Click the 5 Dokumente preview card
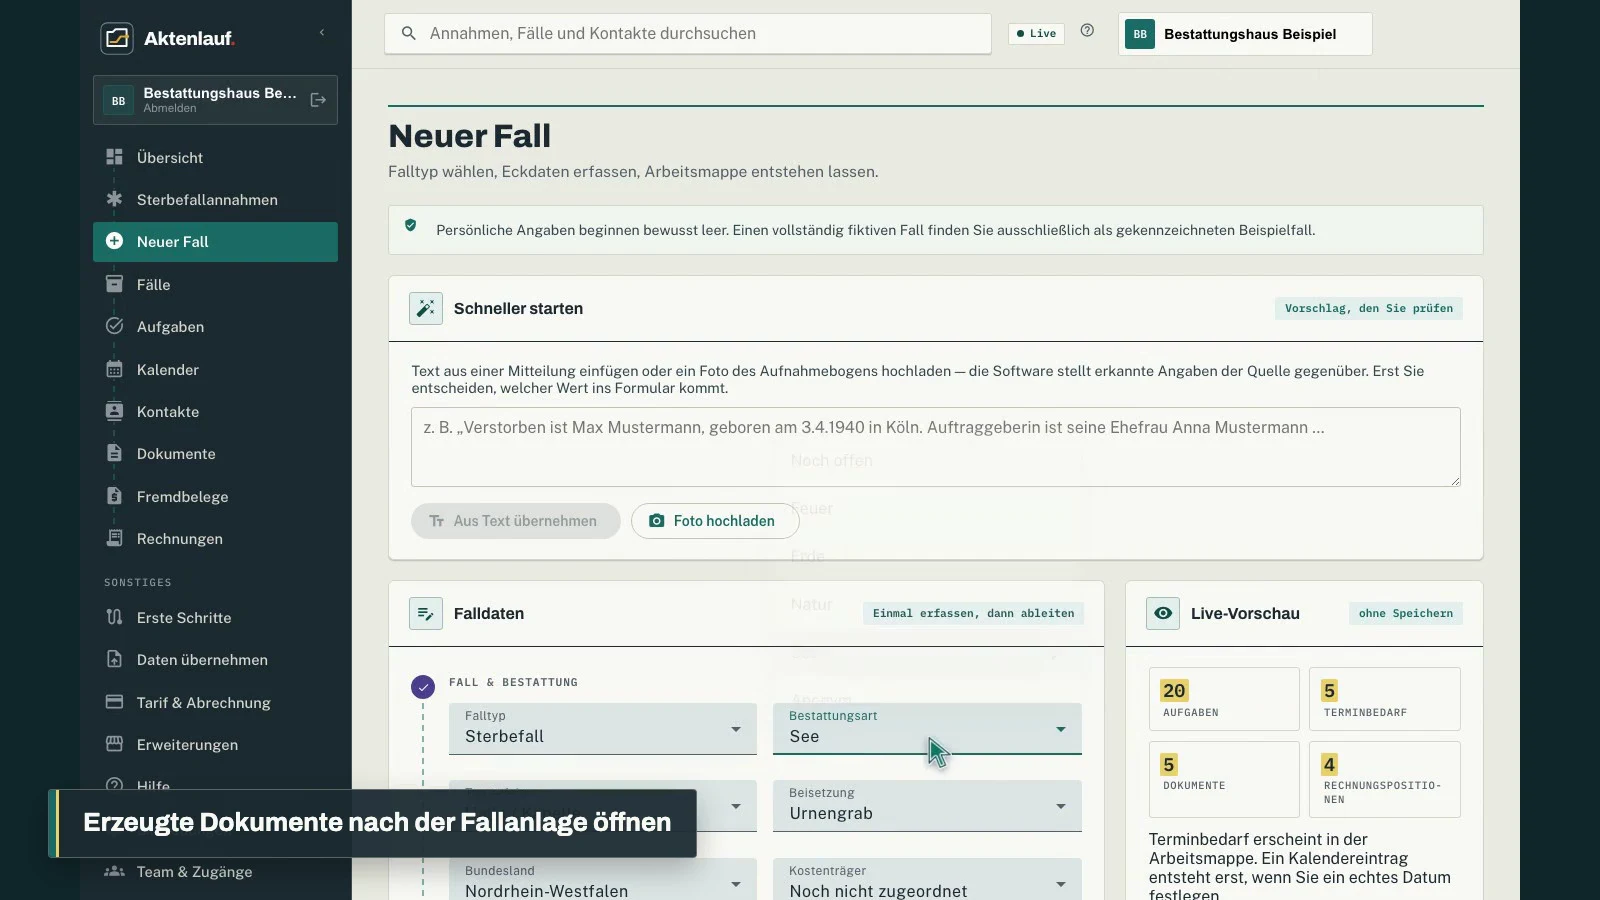This screenshot has height=900, width=1600. (x=1224, y=779)
